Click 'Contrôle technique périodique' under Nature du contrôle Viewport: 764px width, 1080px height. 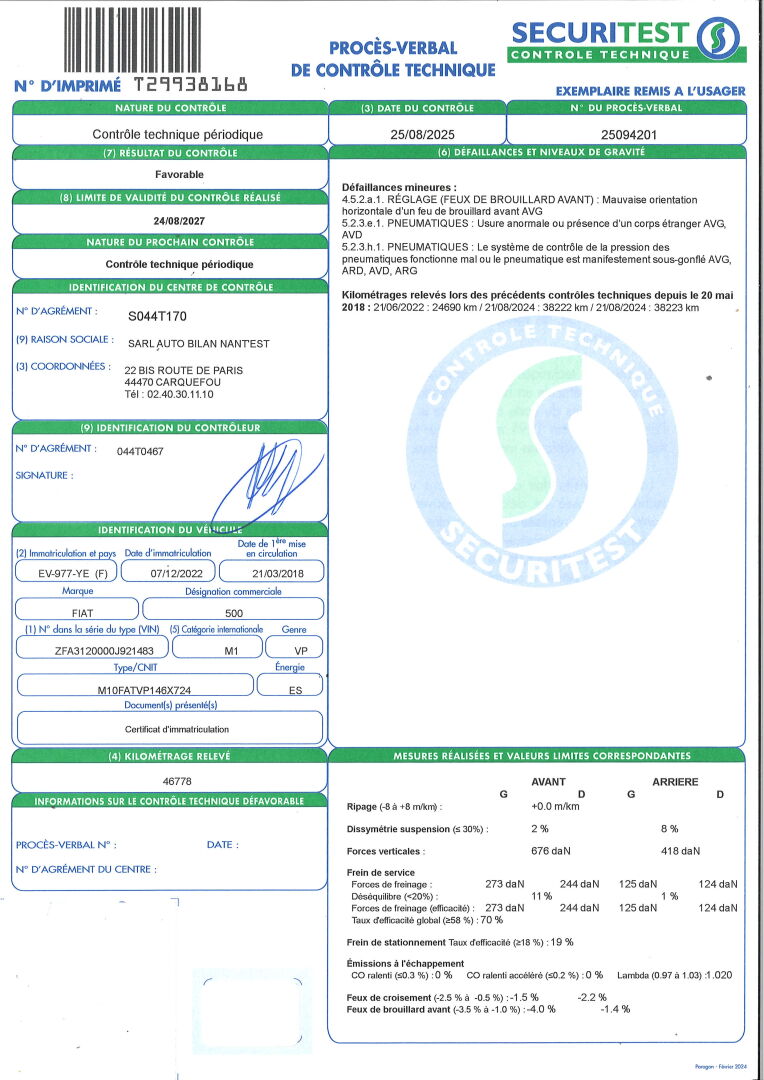pyautogui.click(x=178, y=134)
